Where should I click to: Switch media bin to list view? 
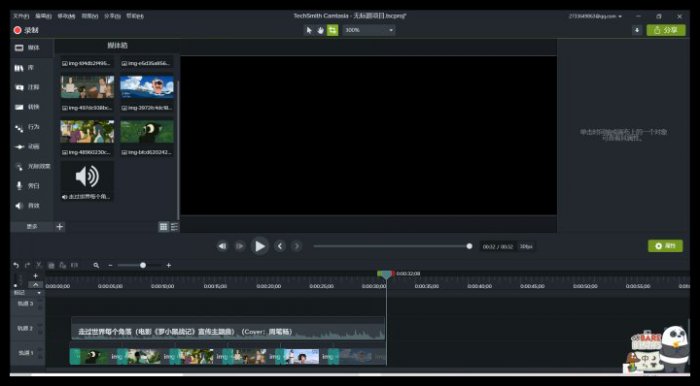[175, 227]
